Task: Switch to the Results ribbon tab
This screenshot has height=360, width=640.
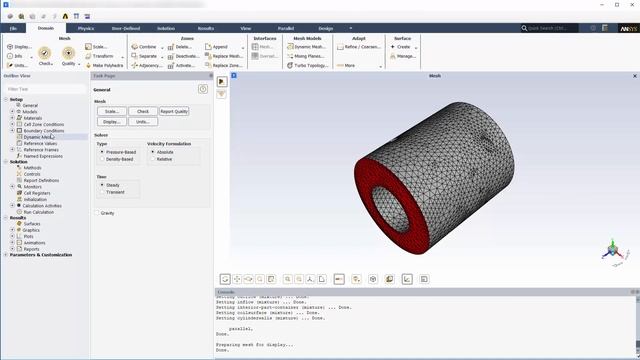Action: [206, 28]
